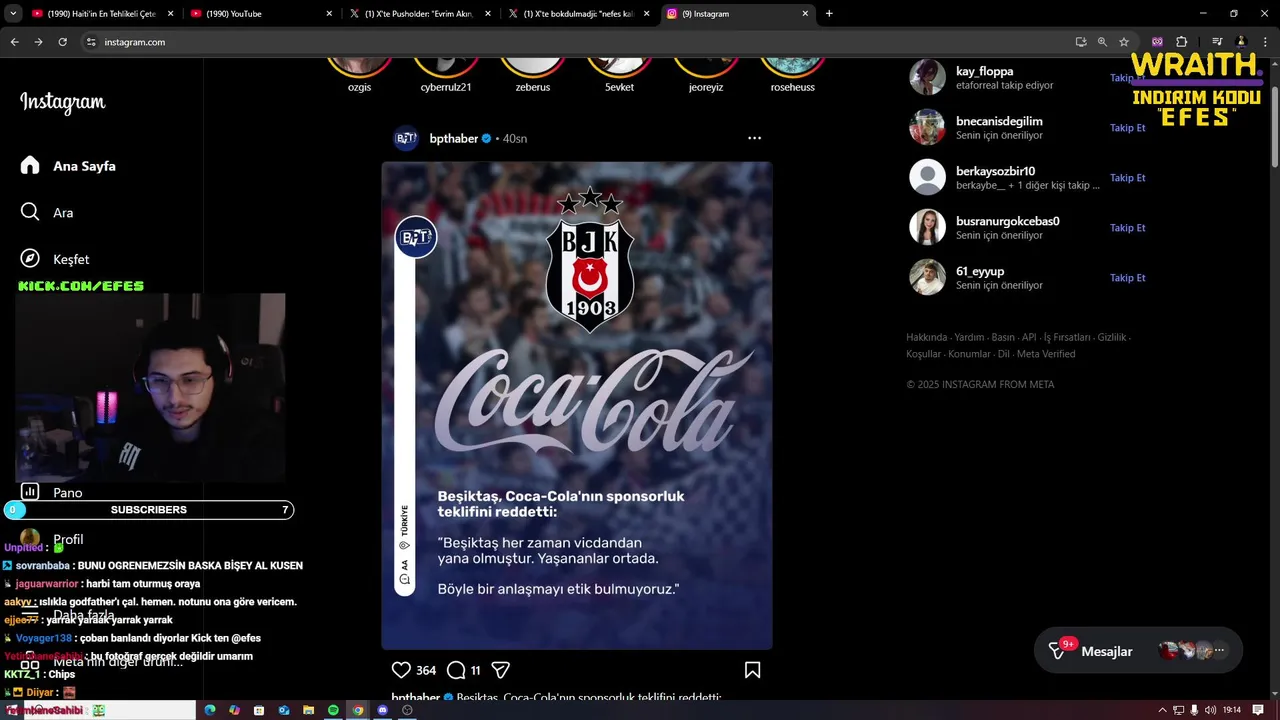Screen dimensions: 1280x720
Task: Open the purple extension icon in toolbar
Action: coord(1157,42)
